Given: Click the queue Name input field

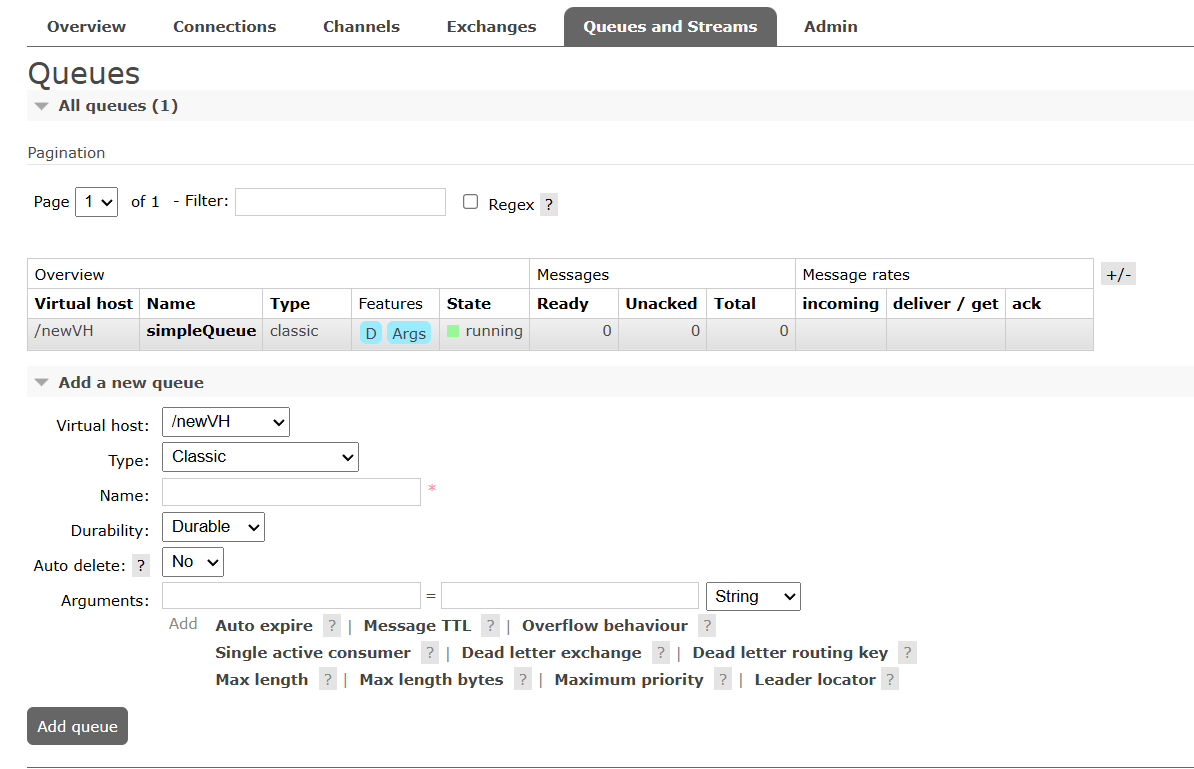Looking at the screenshot, I should (291, 492).
